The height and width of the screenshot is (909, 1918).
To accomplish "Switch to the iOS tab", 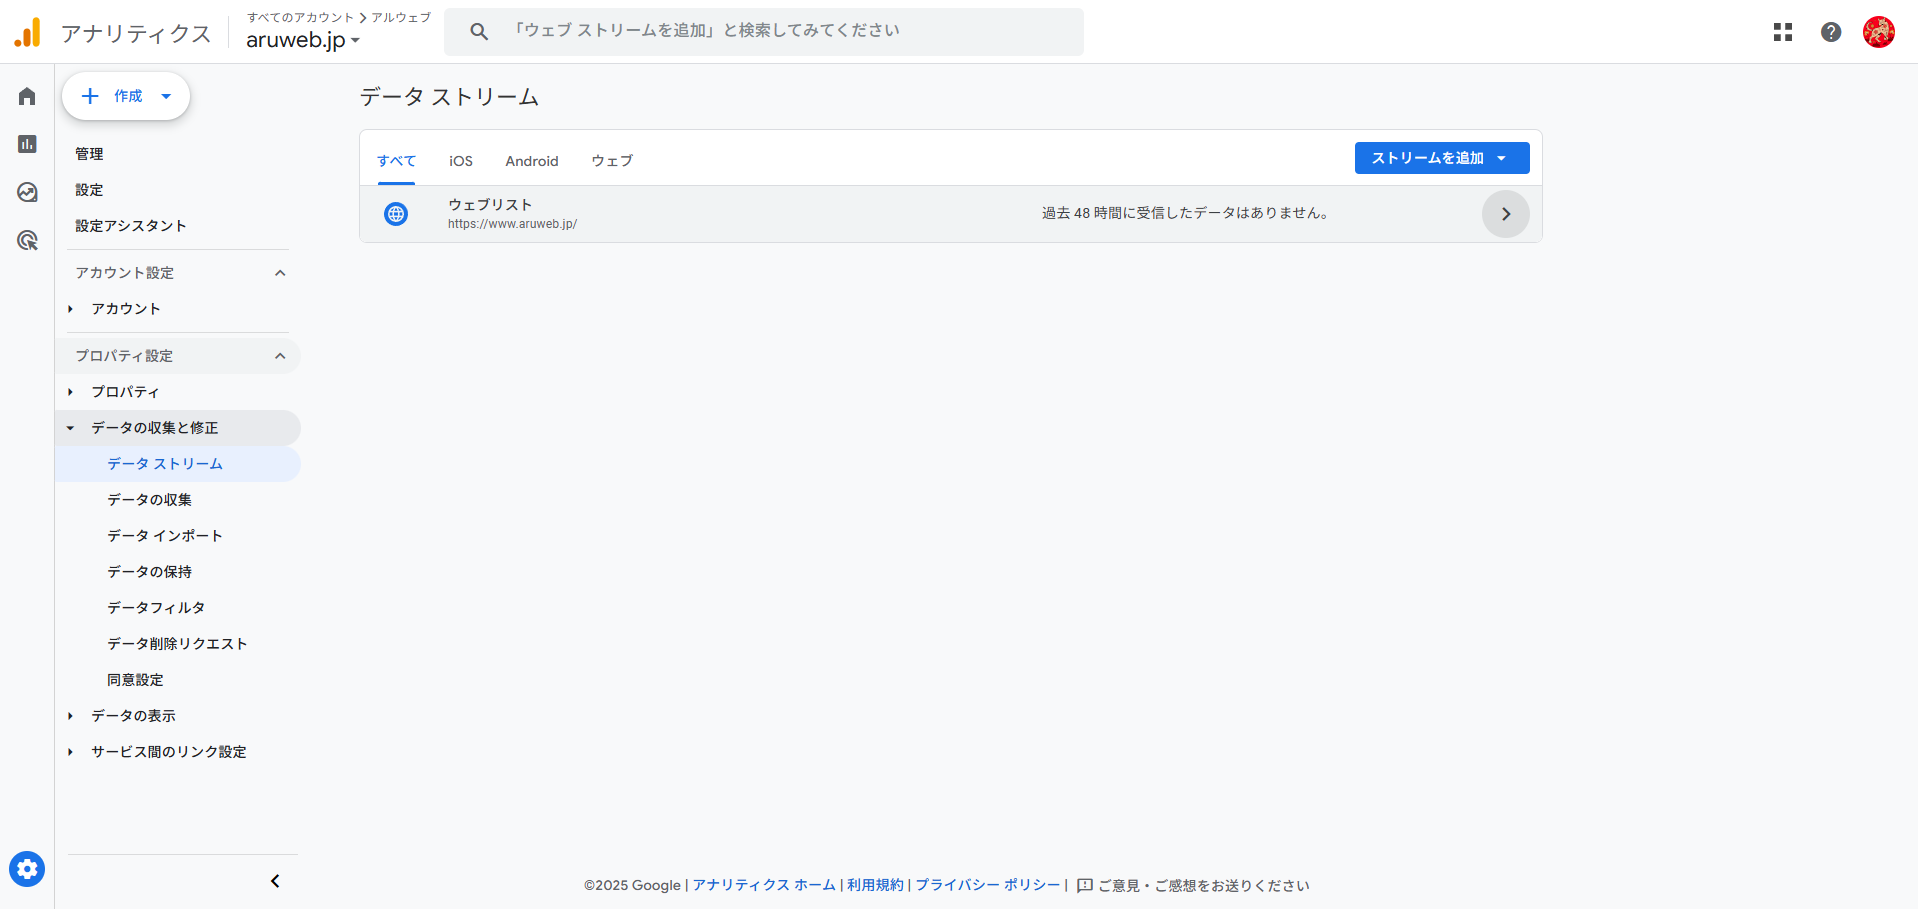I will point(460,161).
